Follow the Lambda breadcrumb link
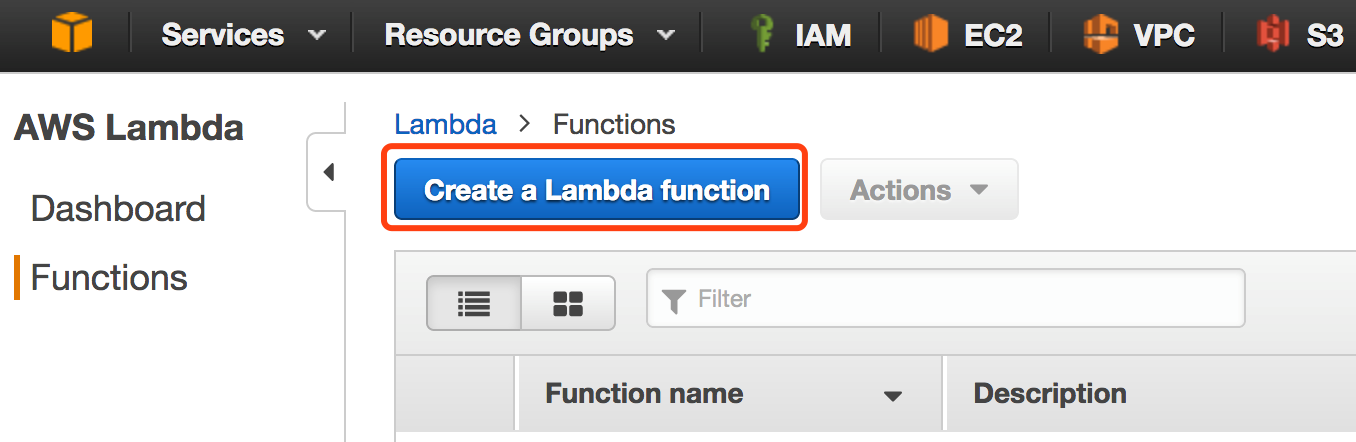 (x=445, y=124)
